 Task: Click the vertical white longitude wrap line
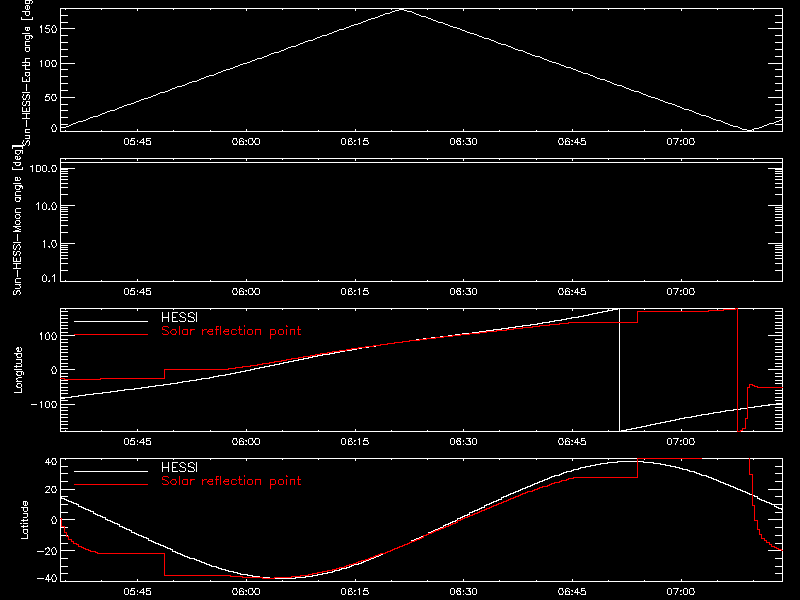click(619, 370)
